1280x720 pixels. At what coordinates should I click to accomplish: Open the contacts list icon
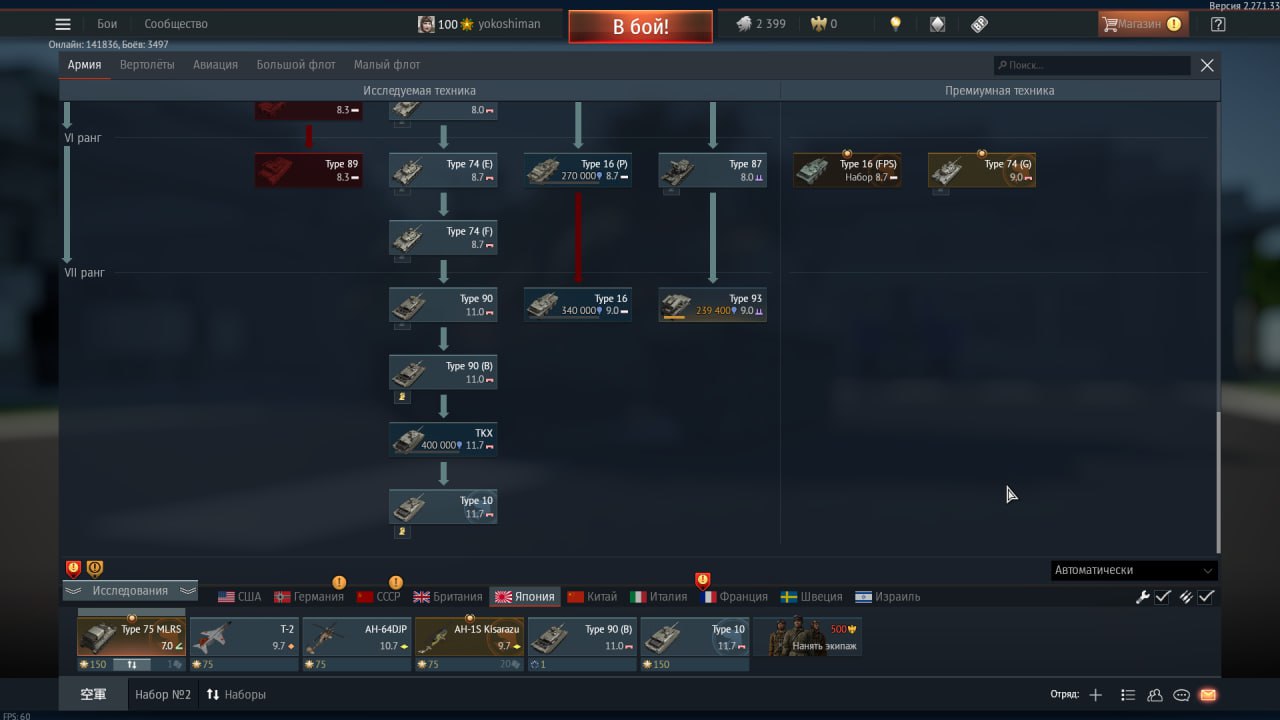pyautogui.click(x=1128, y=695)
